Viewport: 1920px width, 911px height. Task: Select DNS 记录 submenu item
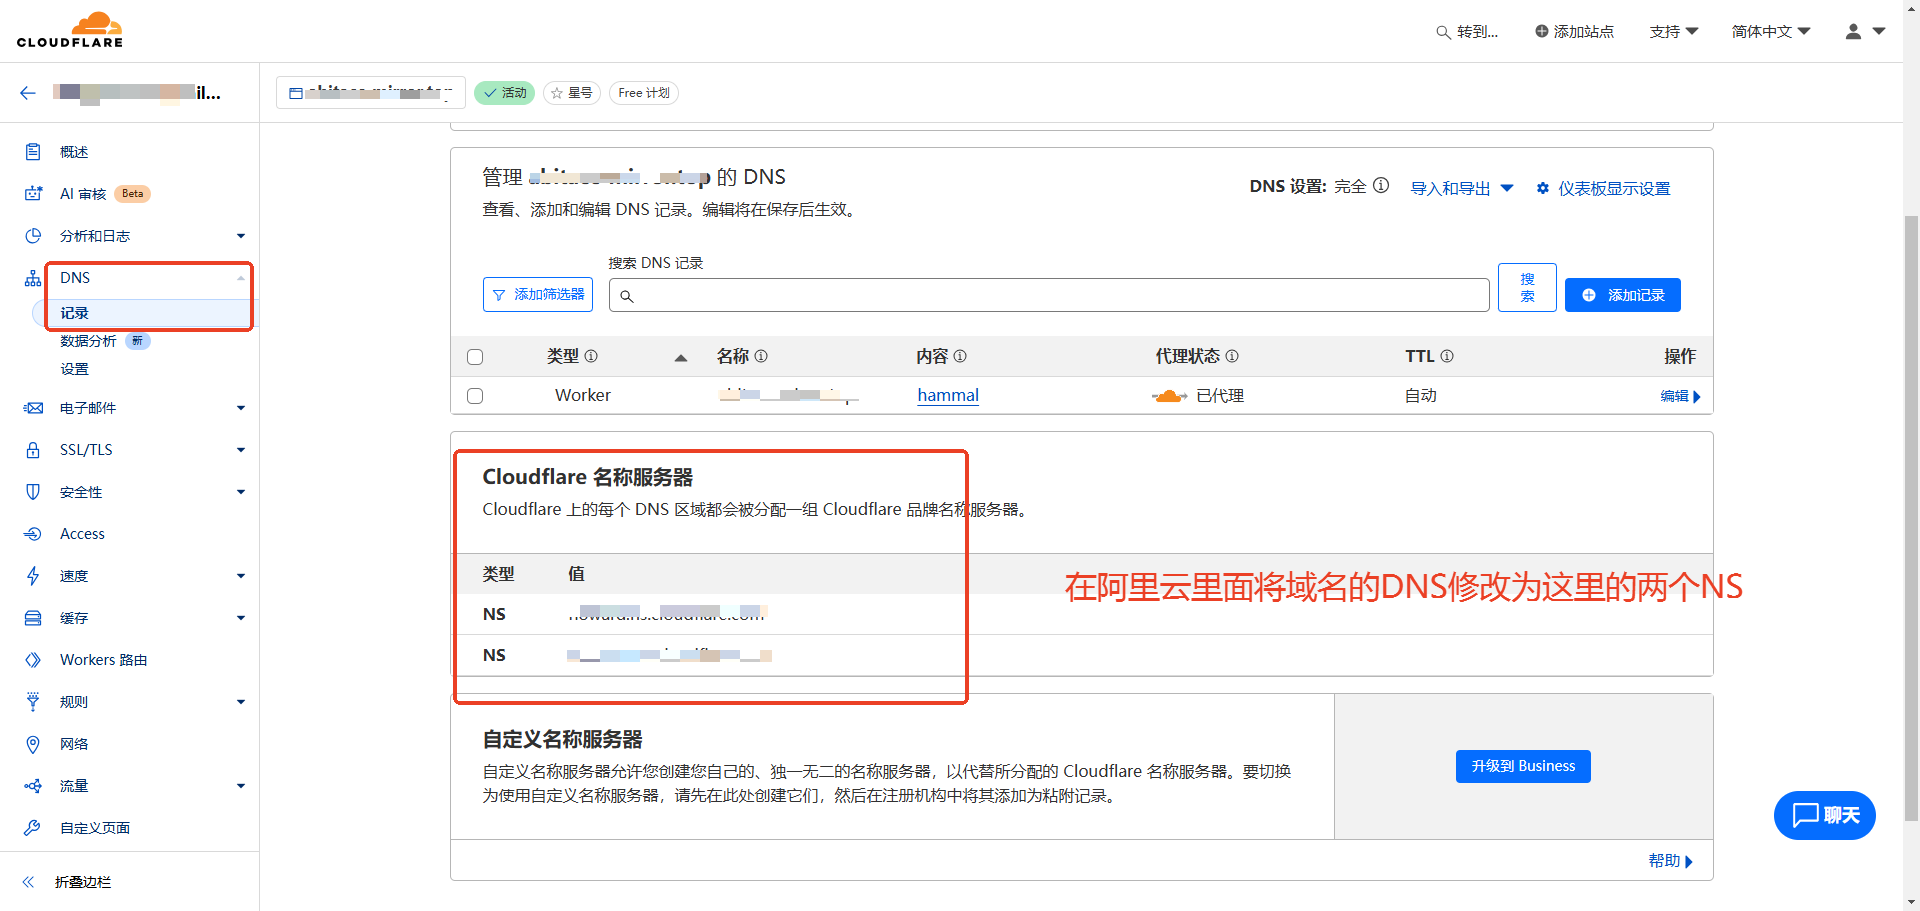(74, 313)
